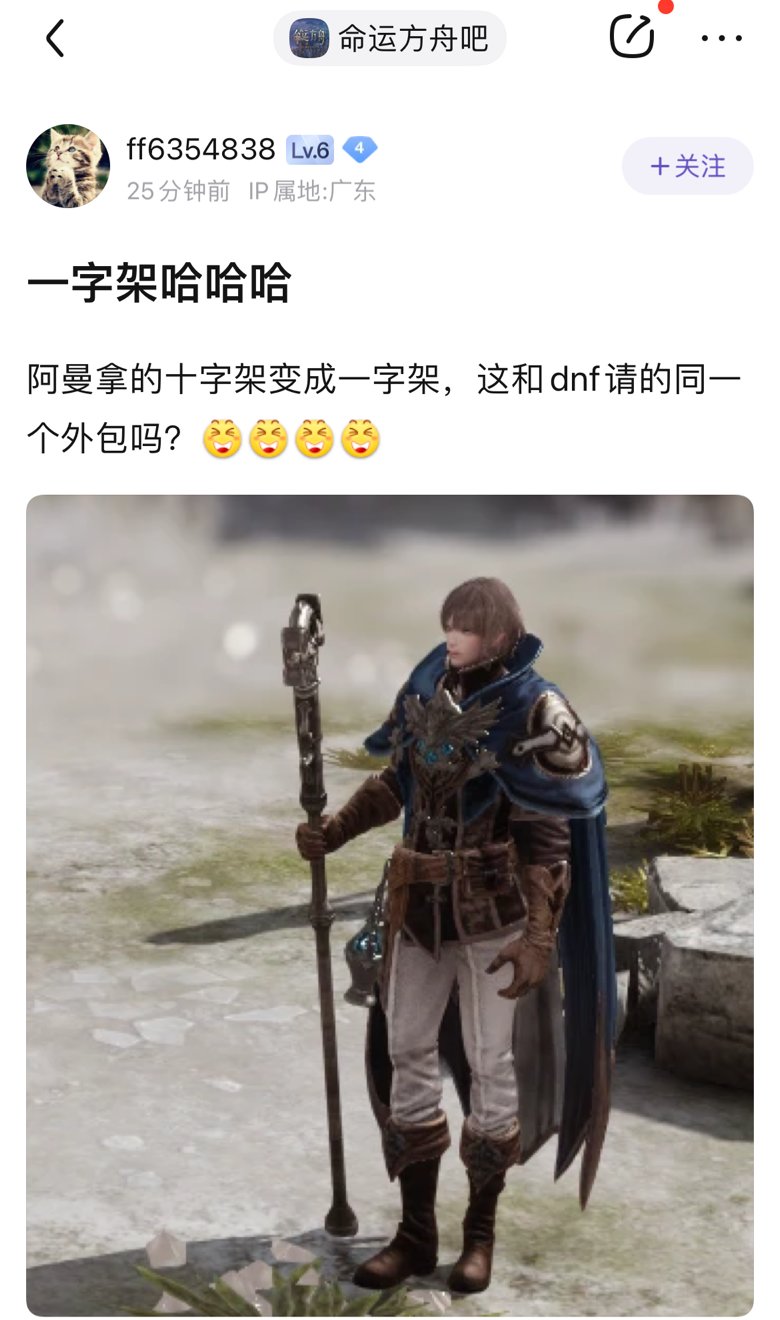Open the share/edit icon with red dot

(632, 37)
